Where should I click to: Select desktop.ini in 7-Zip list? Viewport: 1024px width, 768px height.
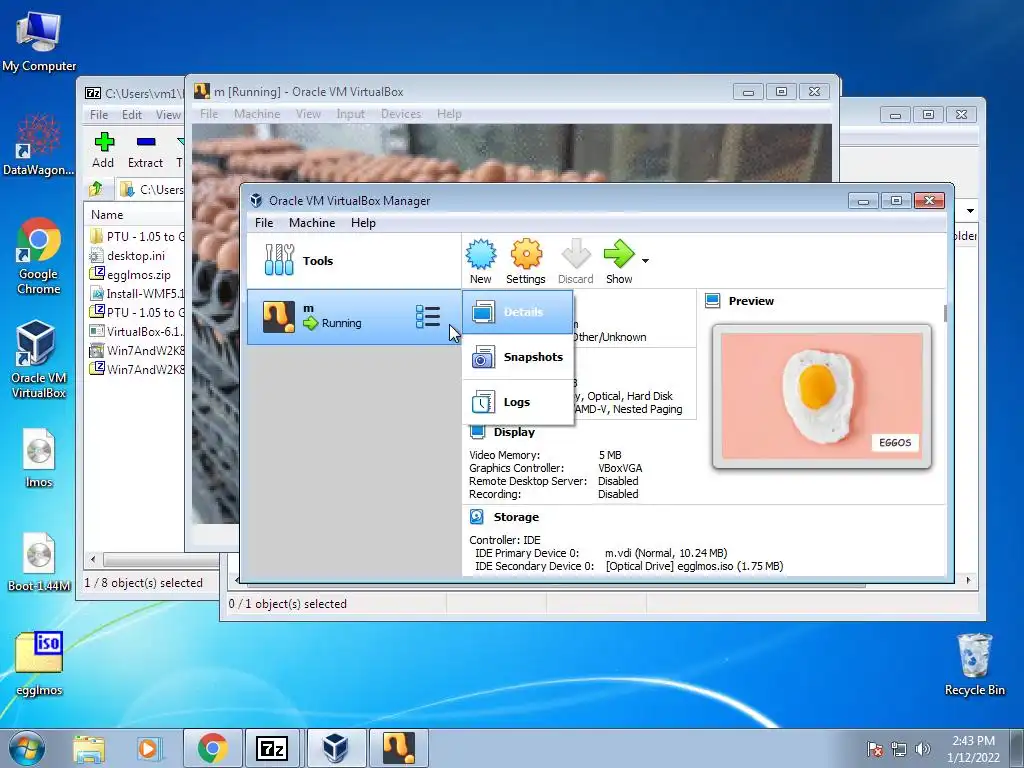(136, 255)
